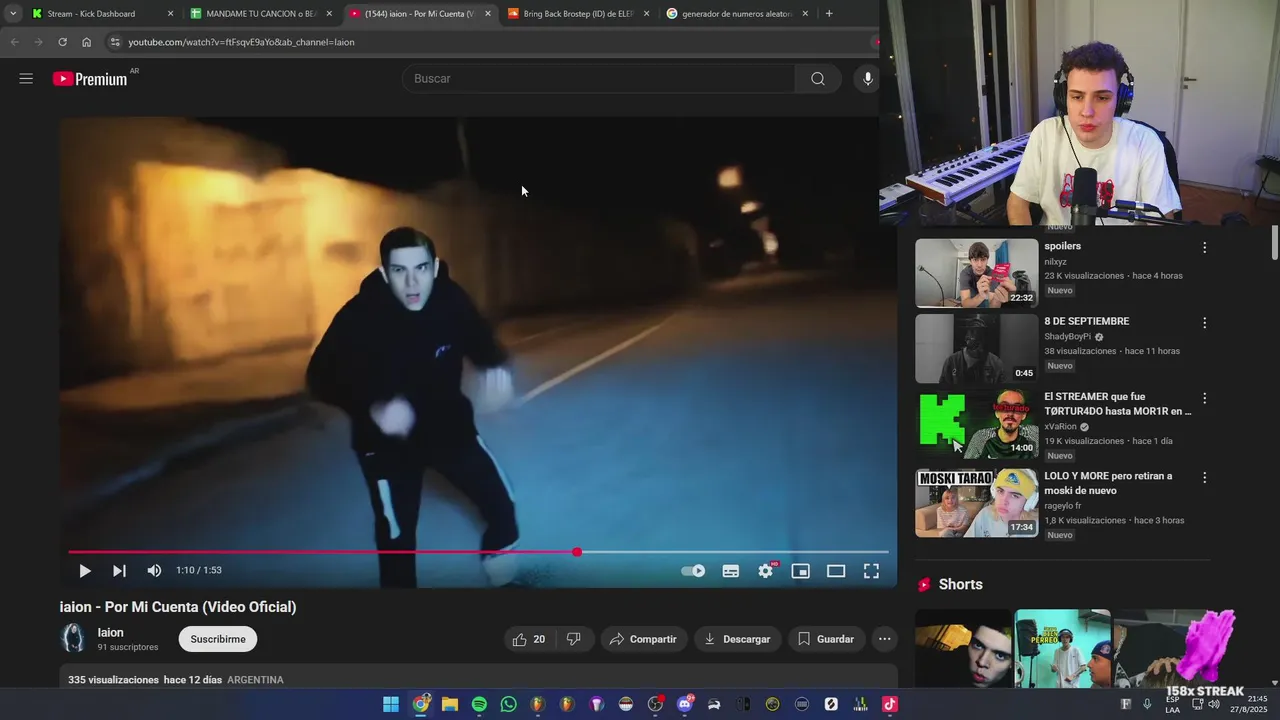Screen dimensions: 1280x720
Task: Skip to next video in player controls
Action: click(x=119, y=571)
